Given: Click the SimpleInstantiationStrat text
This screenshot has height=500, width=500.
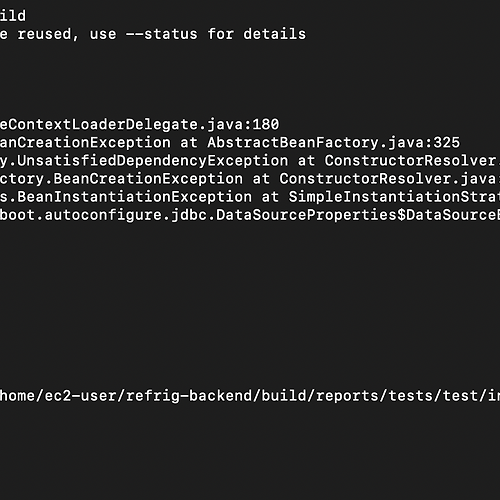Looking at the screenshot, I should 394,197.
